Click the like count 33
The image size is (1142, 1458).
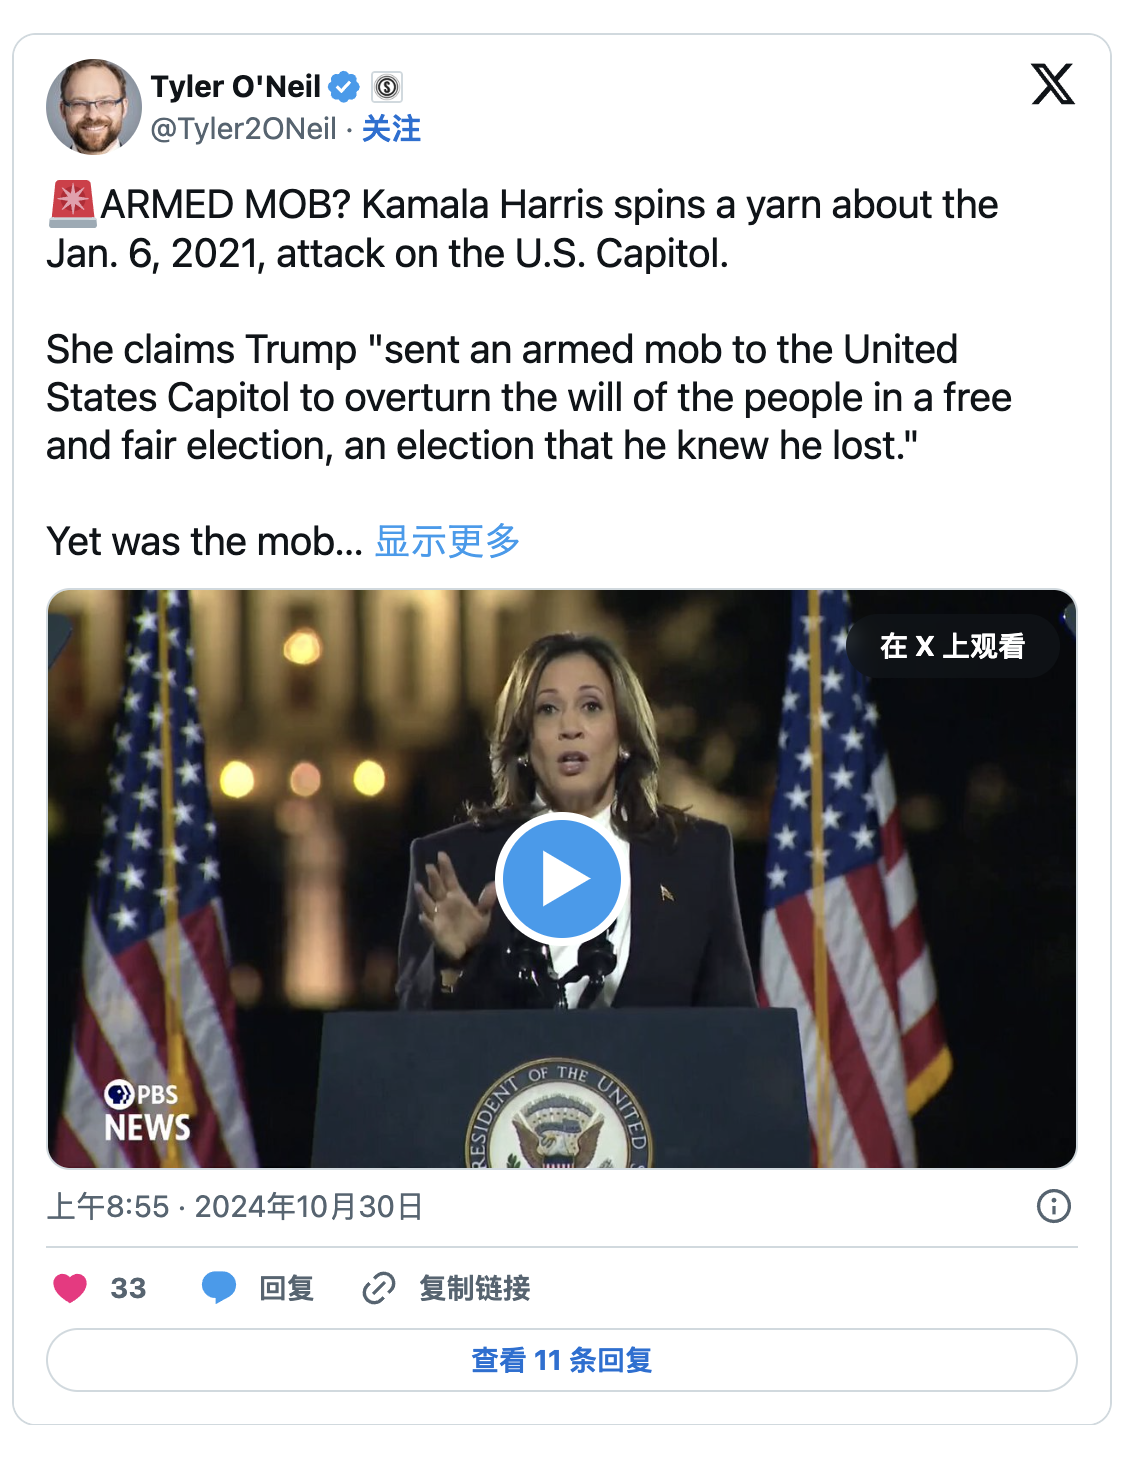[128, 1288]
